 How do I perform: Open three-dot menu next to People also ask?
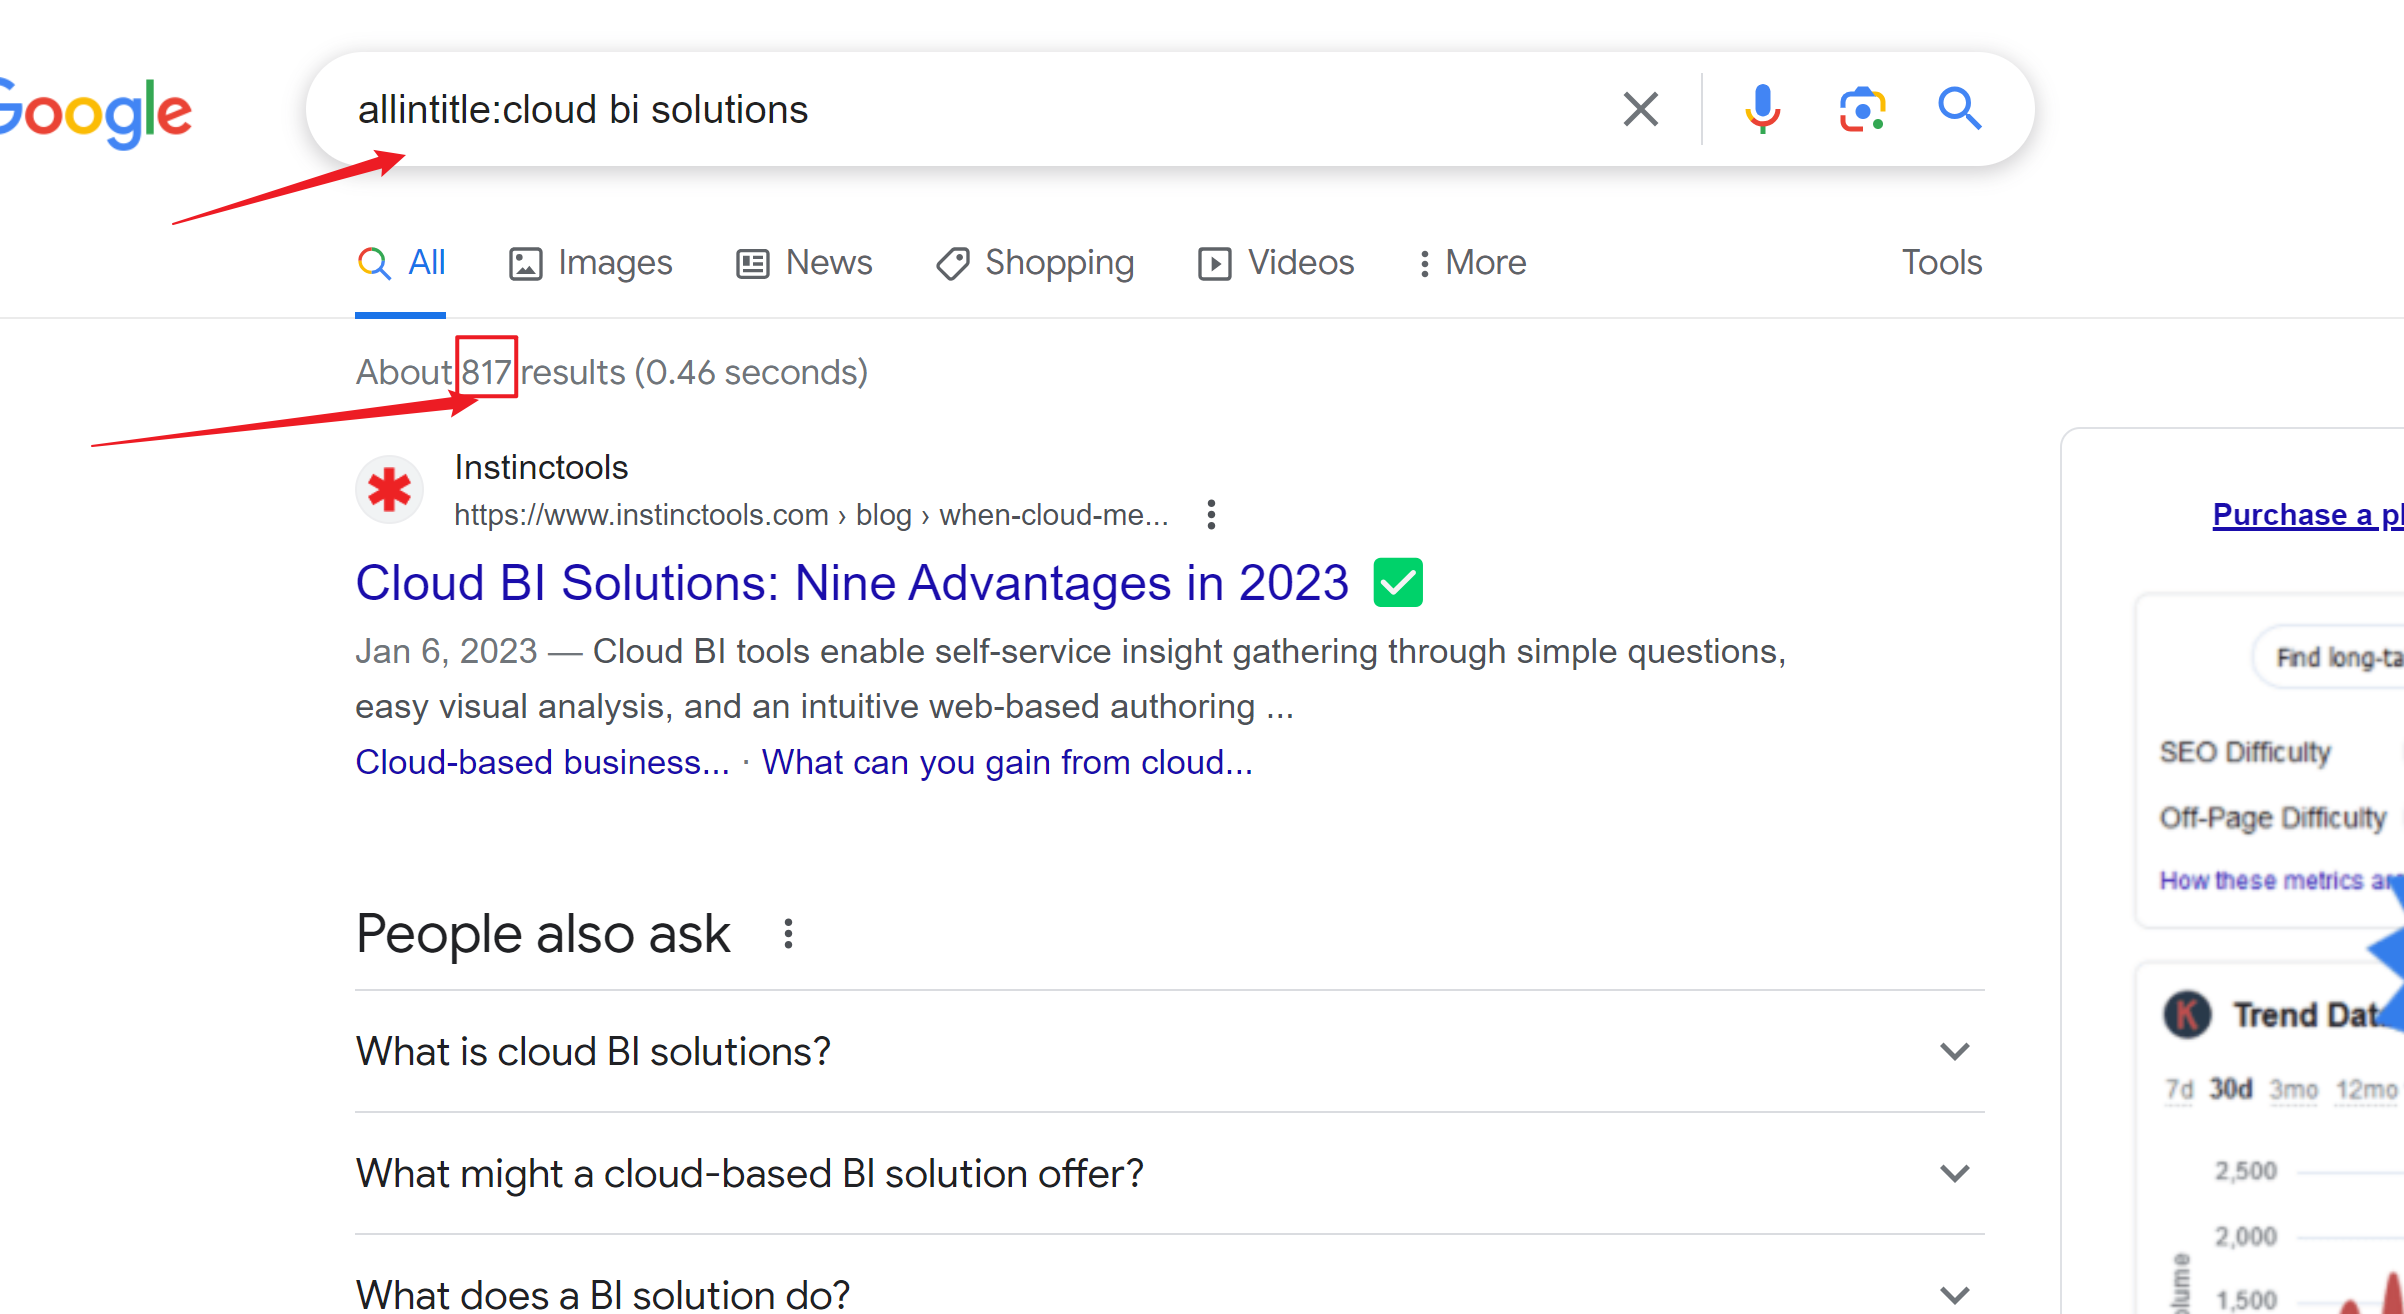[x=788, y=934]
